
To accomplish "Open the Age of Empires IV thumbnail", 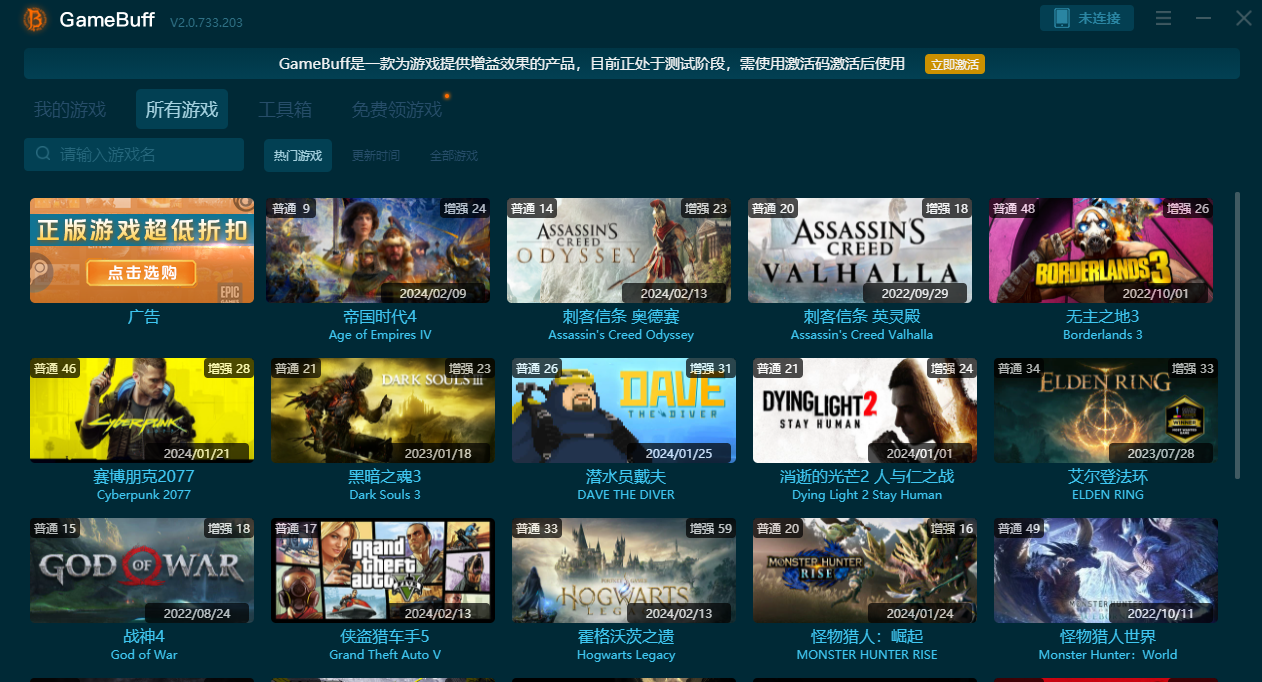I will click(x=380, y=250).
